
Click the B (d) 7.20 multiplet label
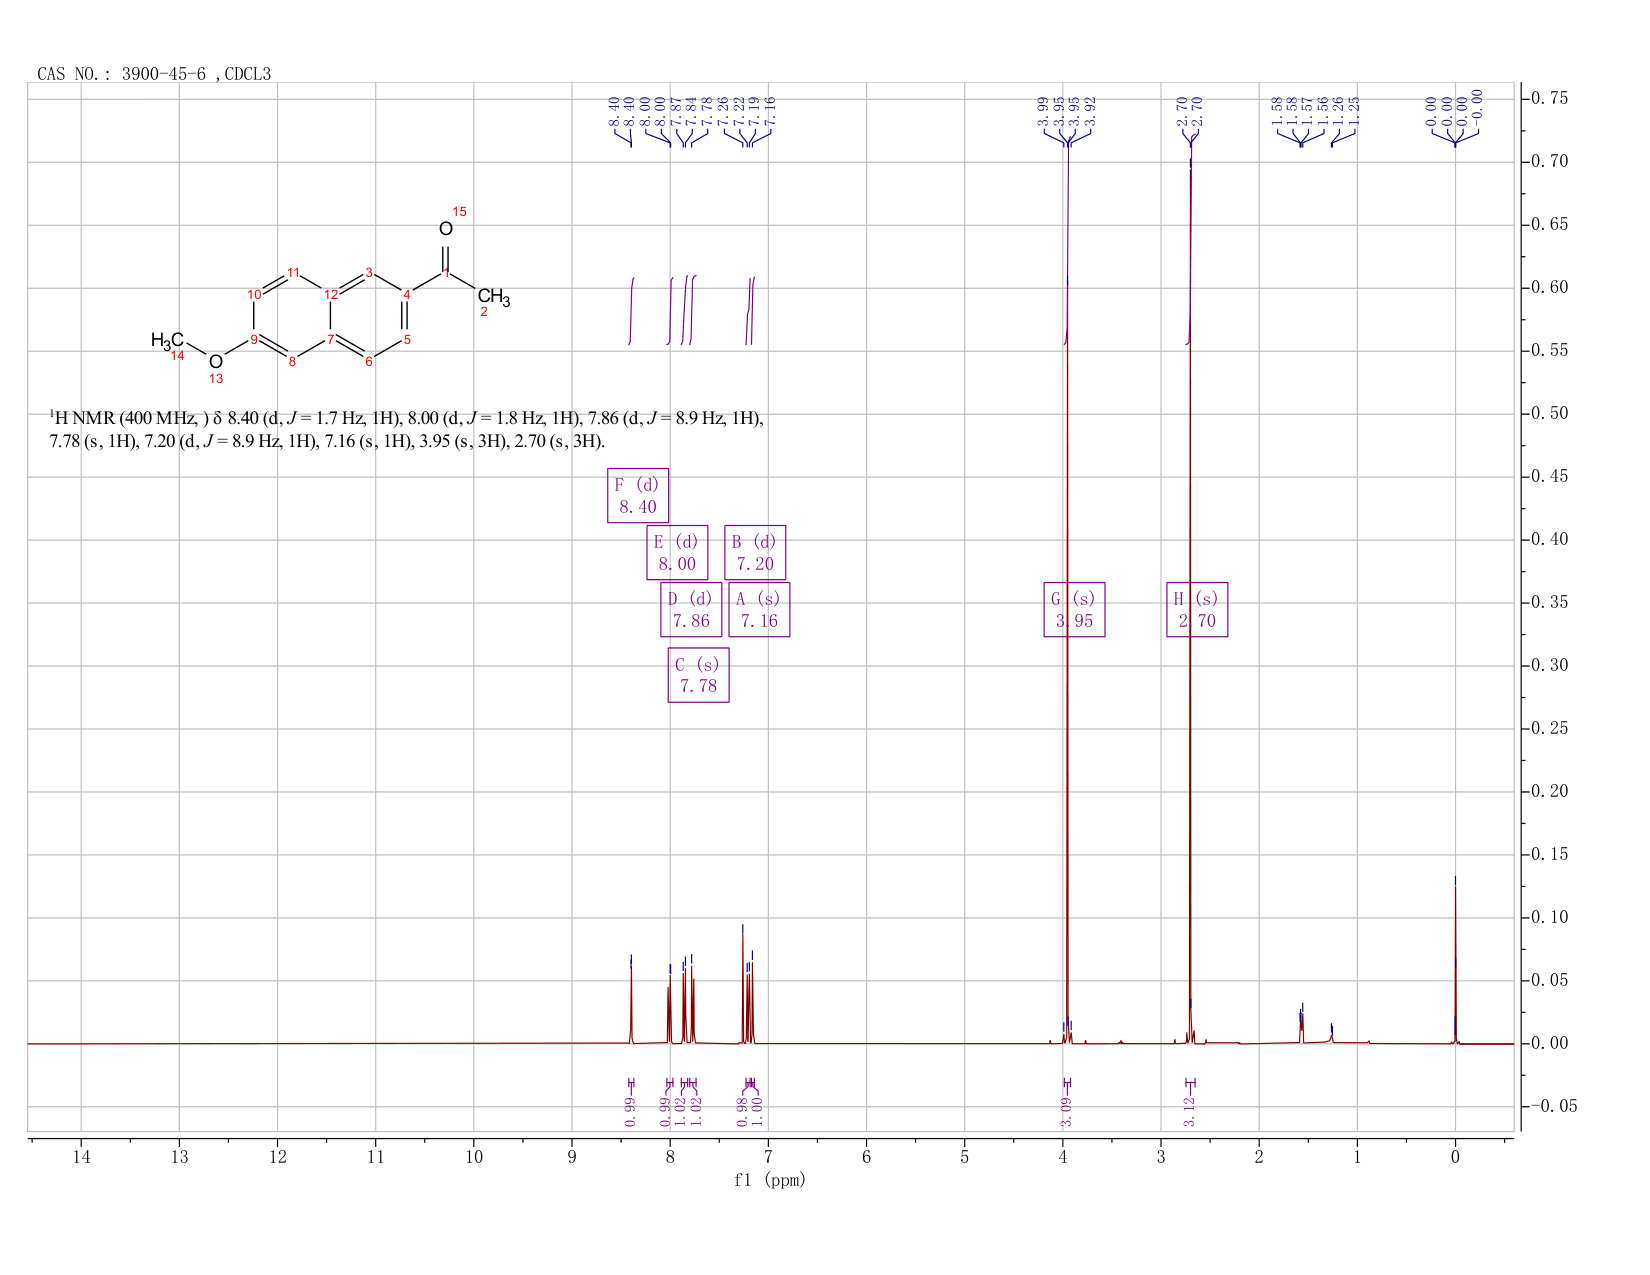click(755, 552)
